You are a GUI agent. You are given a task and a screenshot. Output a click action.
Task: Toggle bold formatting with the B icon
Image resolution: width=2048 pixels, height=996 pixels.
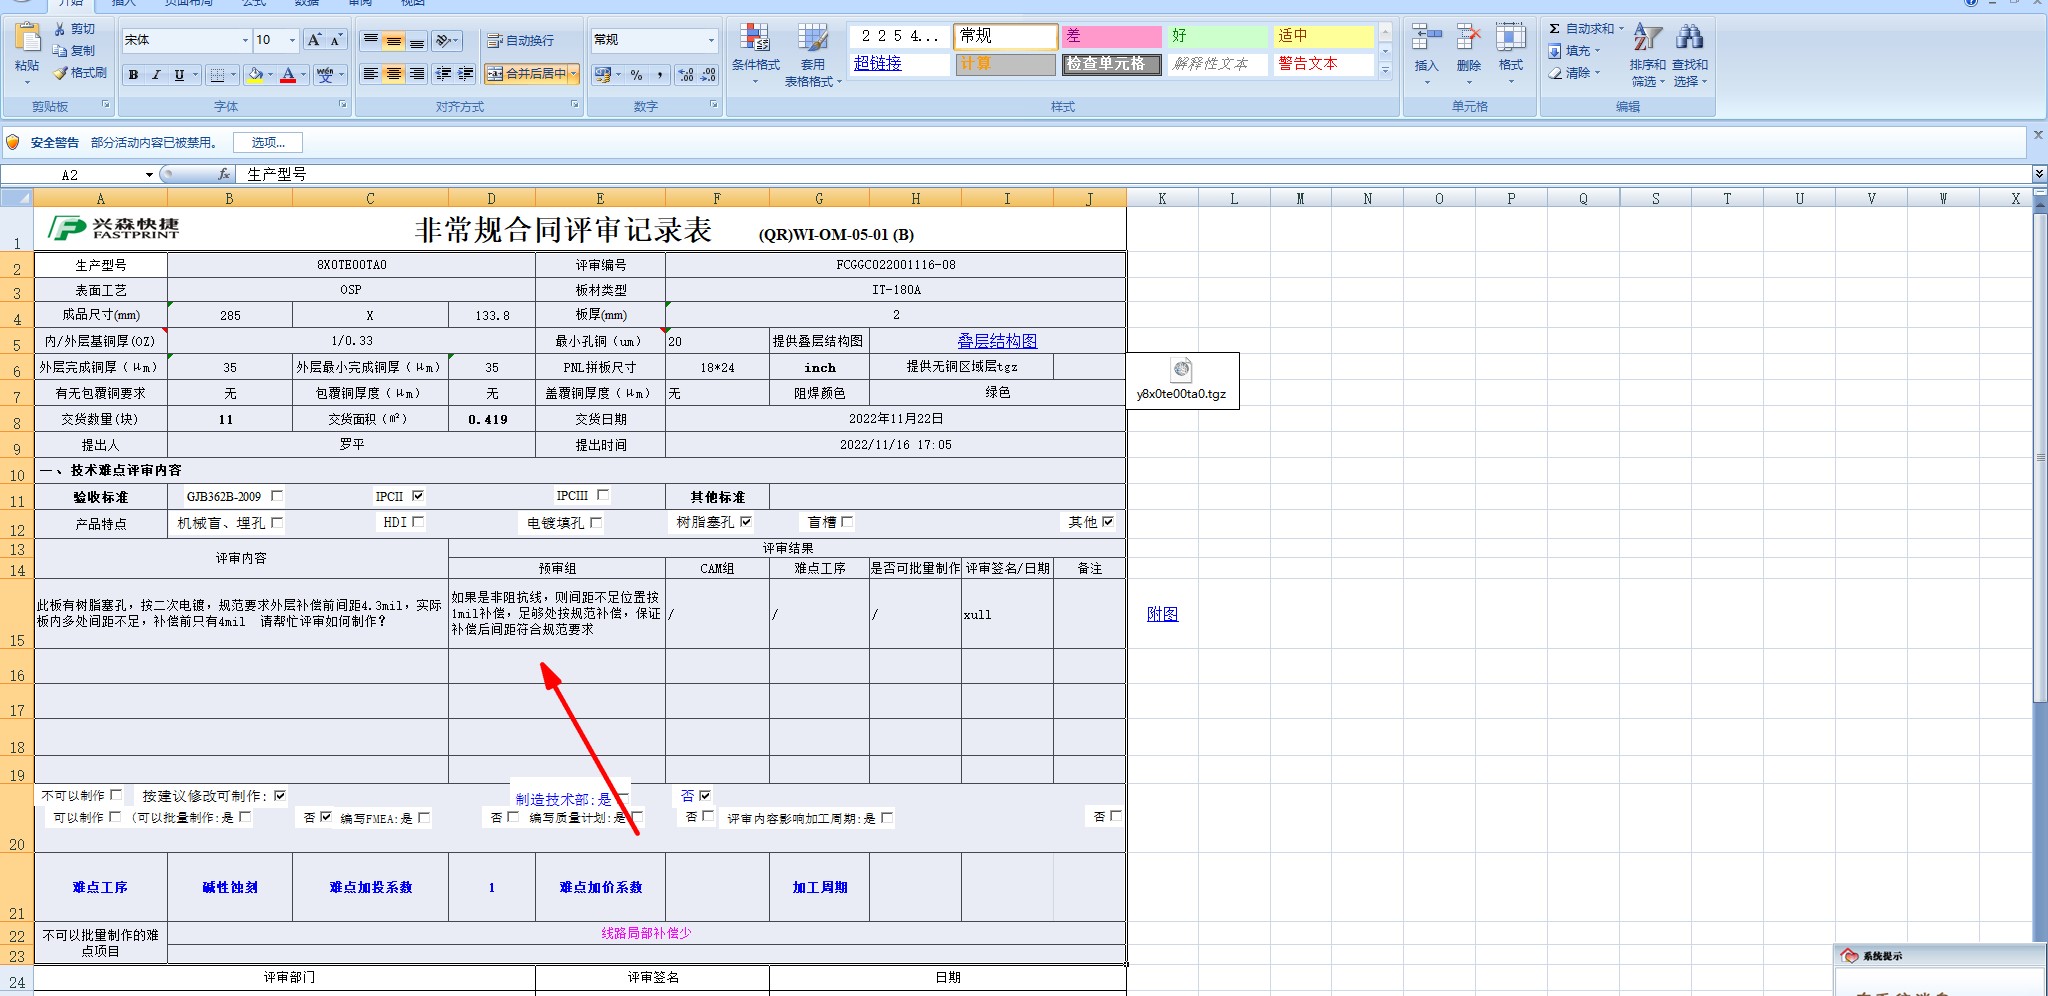tap(133, 75)
